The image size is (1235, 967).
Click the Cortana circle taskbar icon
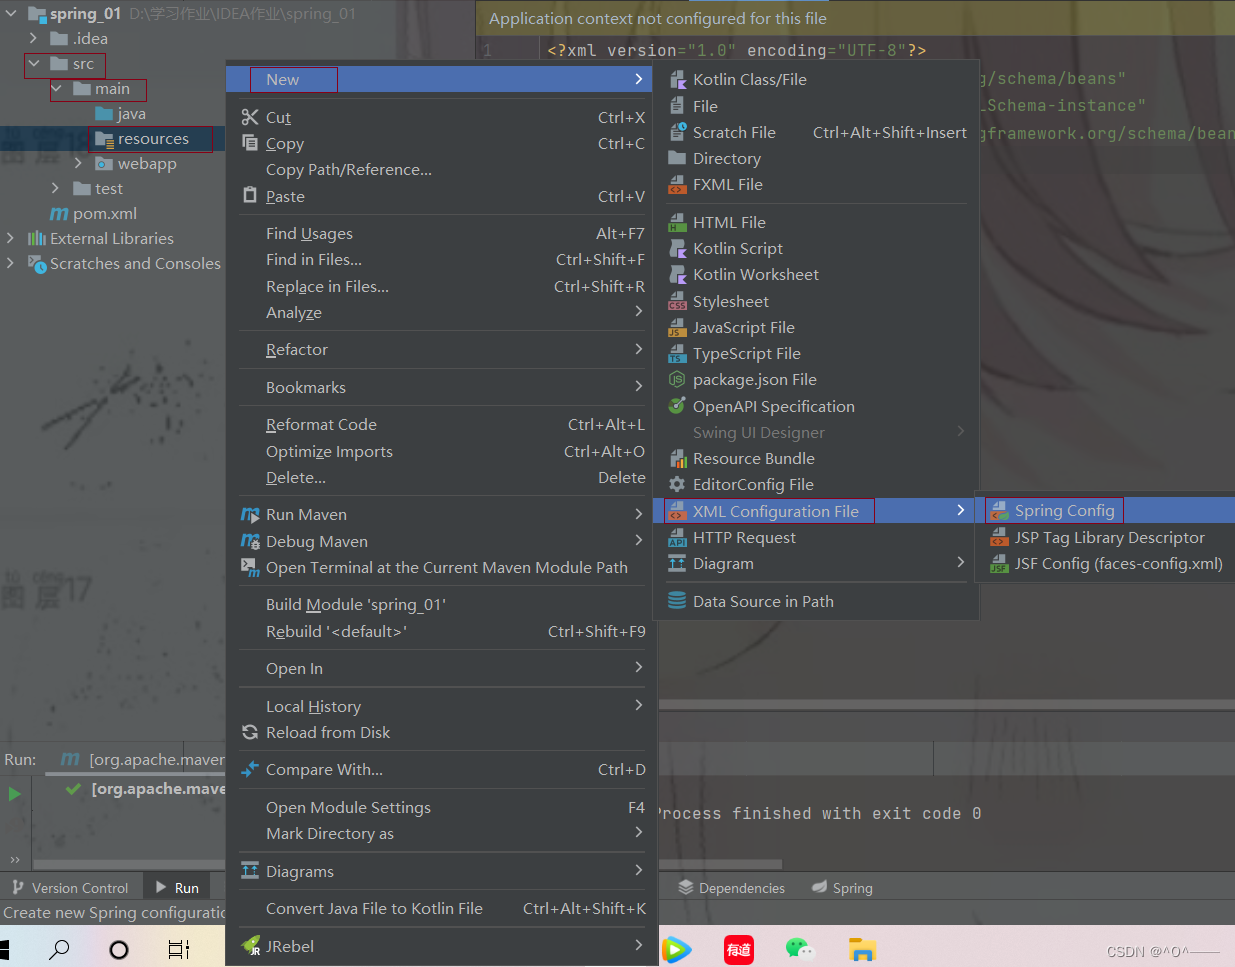[x=119, y=949]
